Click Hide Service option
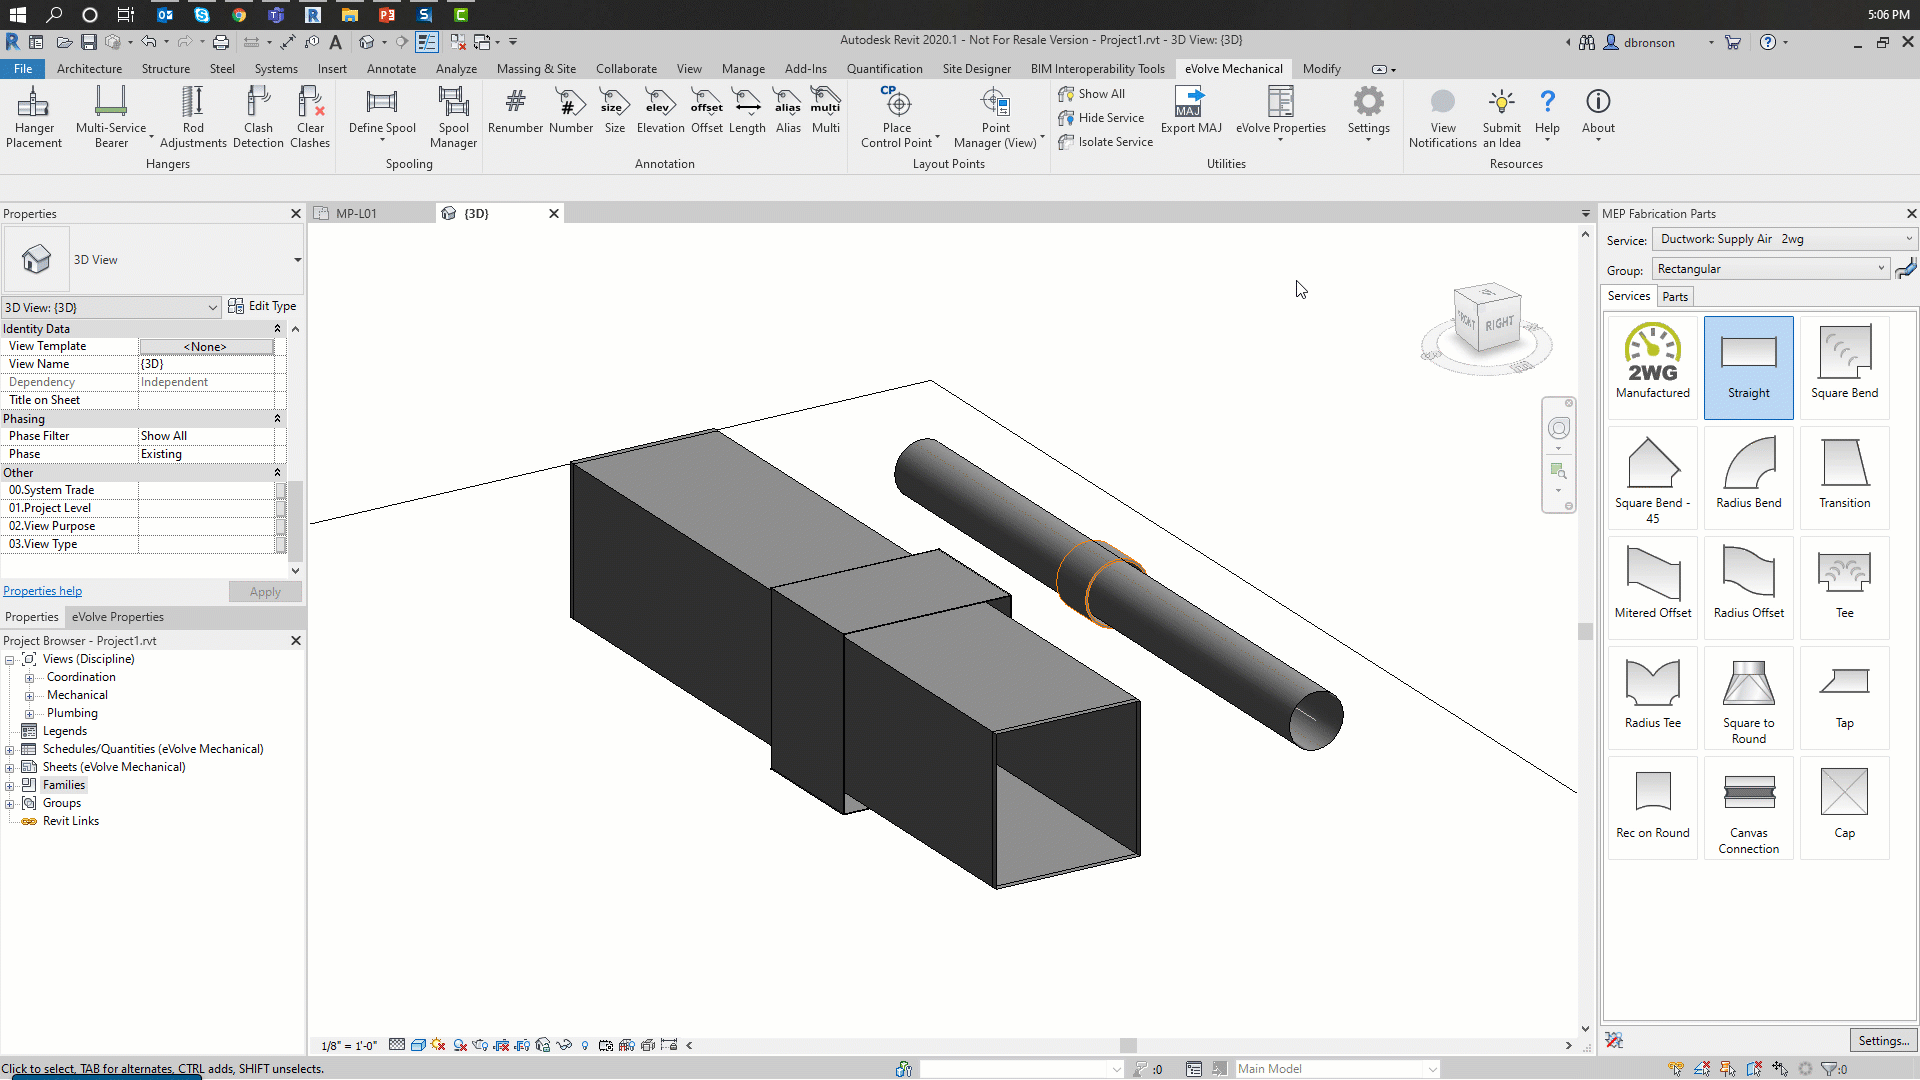This screenshot has height=1080, width=1920. (1101, 118)
